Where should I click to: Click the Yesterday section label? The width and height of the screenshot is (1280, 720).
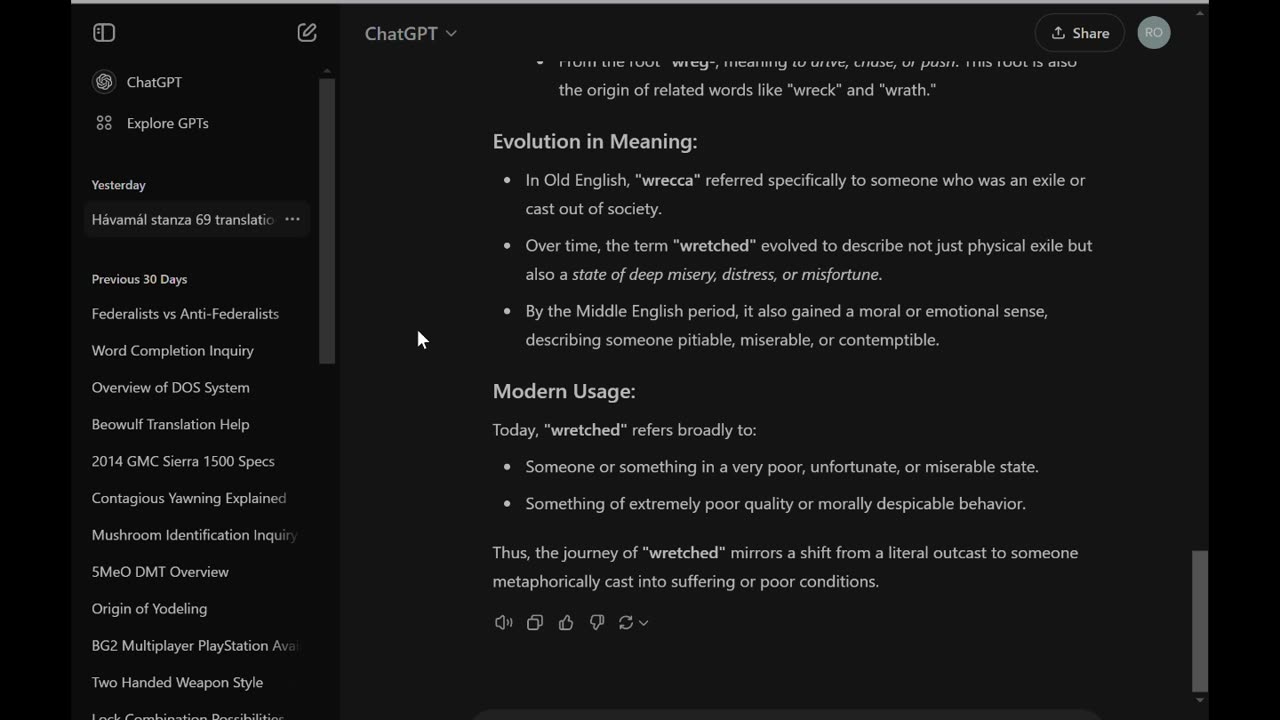pos(118,185)
